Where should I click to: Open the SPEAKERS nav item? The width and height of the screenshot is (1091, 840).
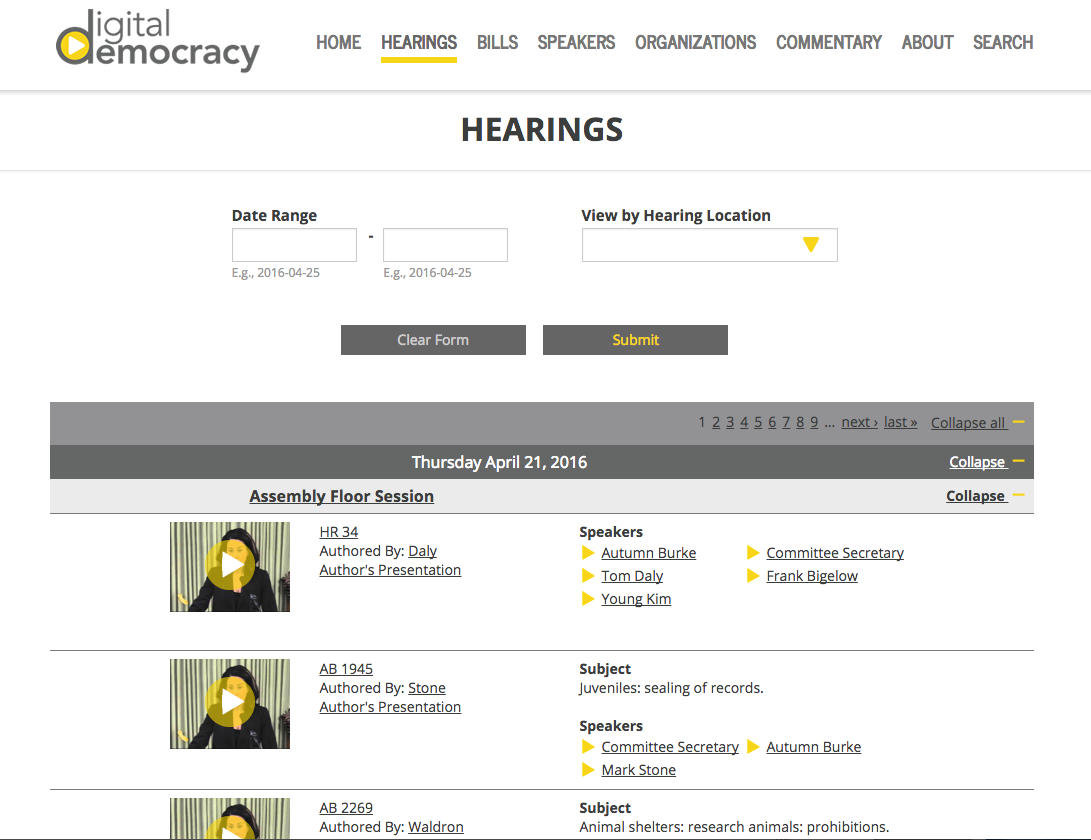[576, 42]
